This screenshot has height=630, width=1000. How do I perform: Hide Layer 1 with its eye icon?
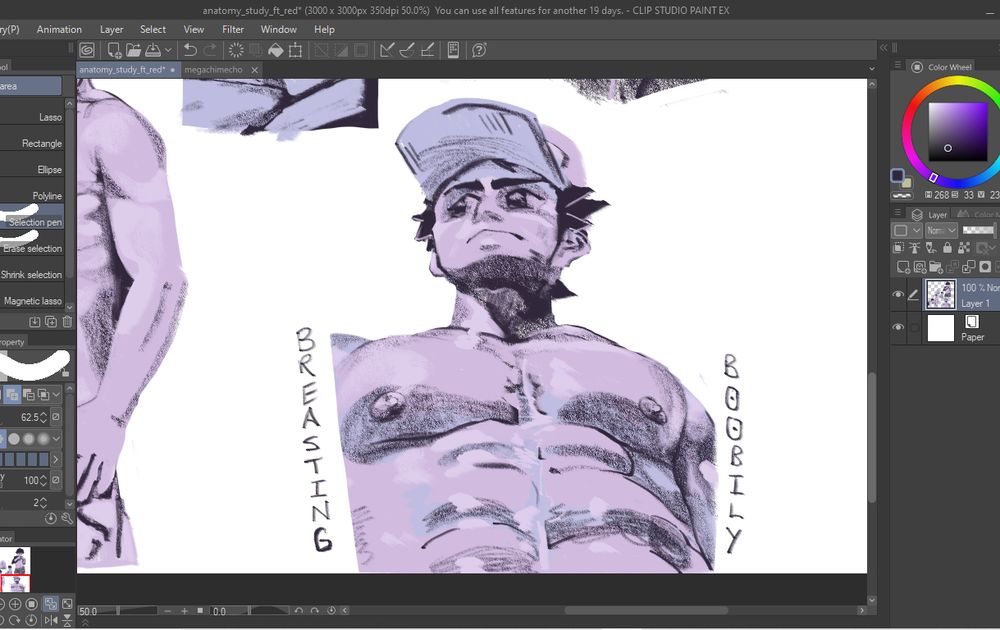point(898,294)
